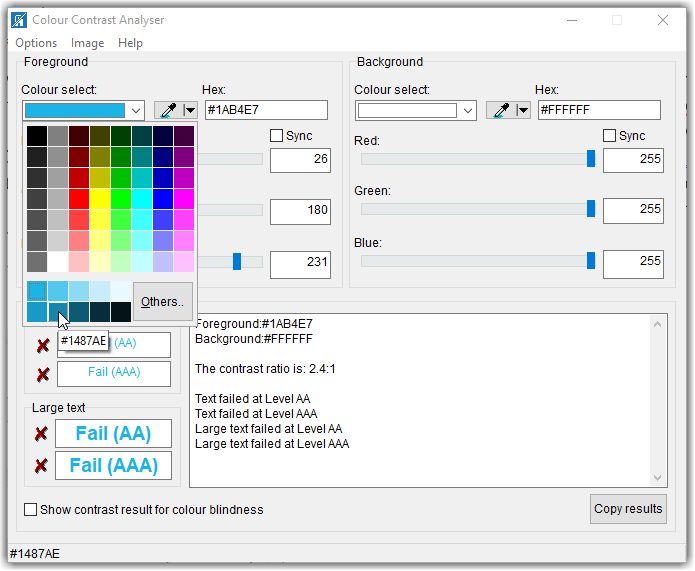
Task: Enable the Foreground Sync checkbox
Action: coord(277,136)
